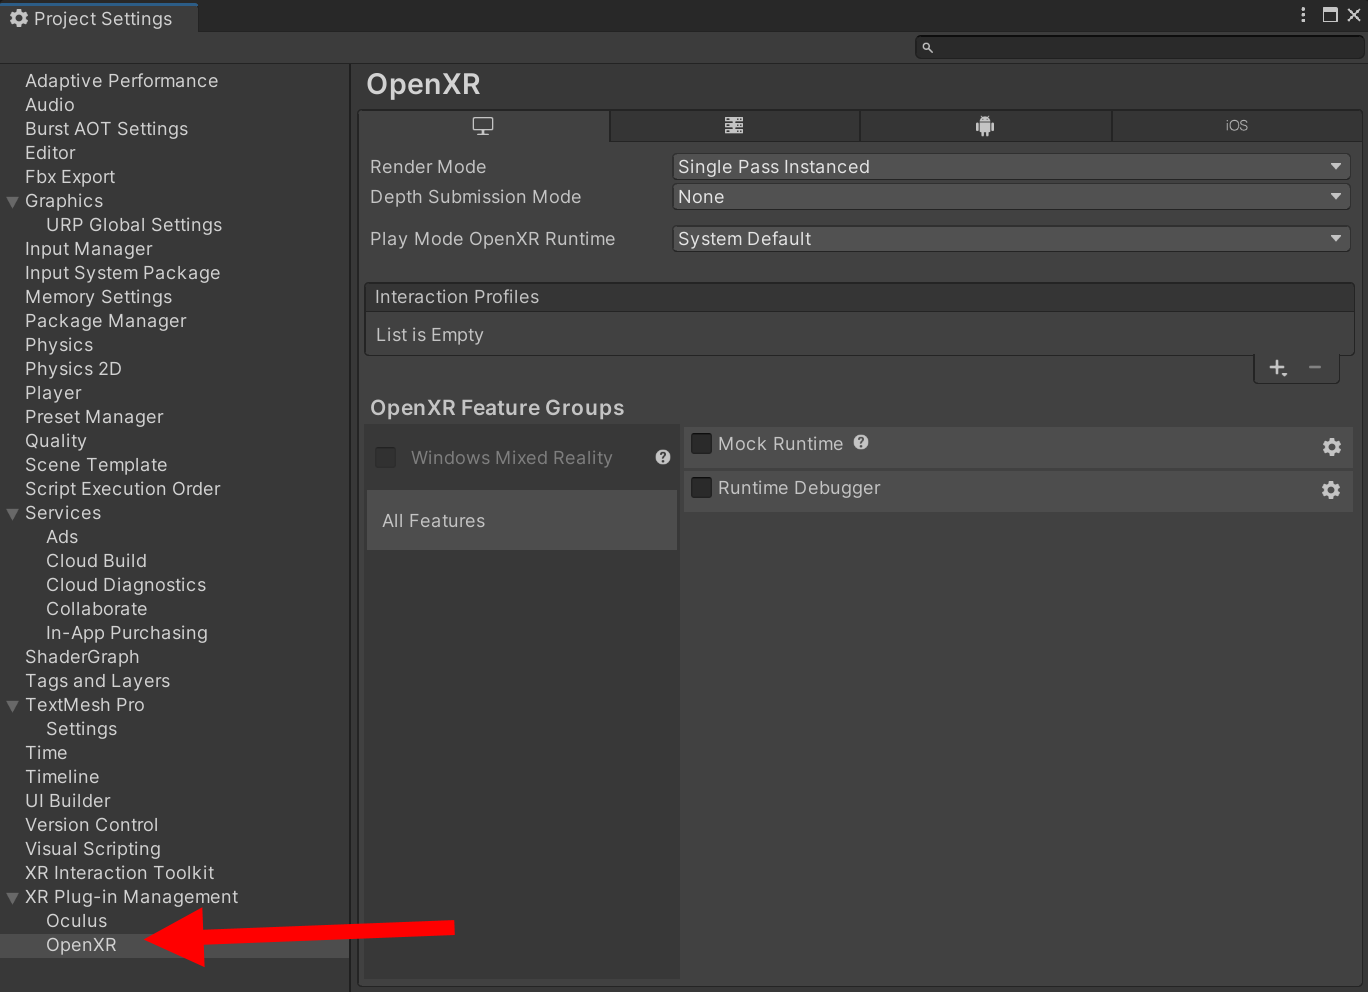Open Version Control settings

coord(92,825)
